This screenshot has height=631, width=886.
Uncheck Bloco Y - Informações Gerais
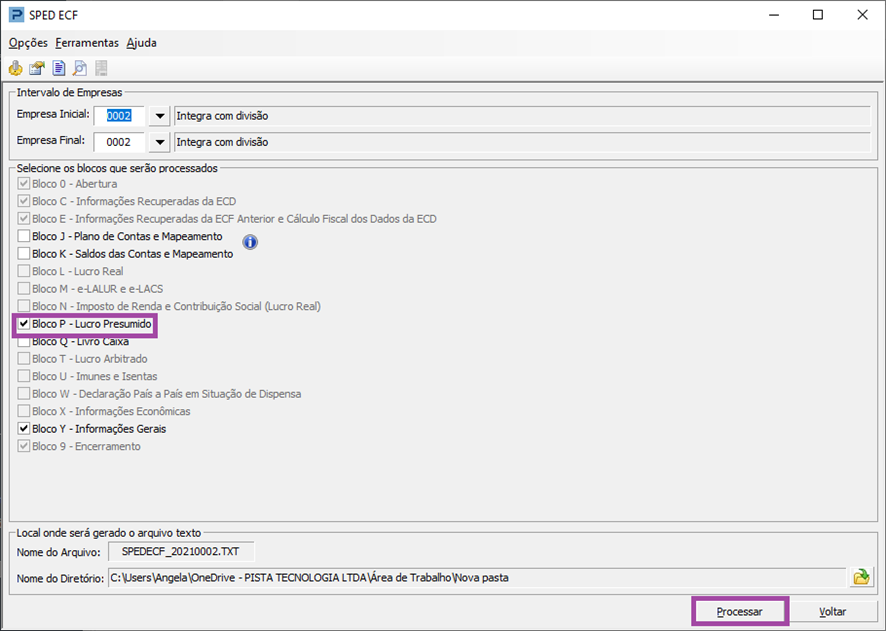click(24, 429)
